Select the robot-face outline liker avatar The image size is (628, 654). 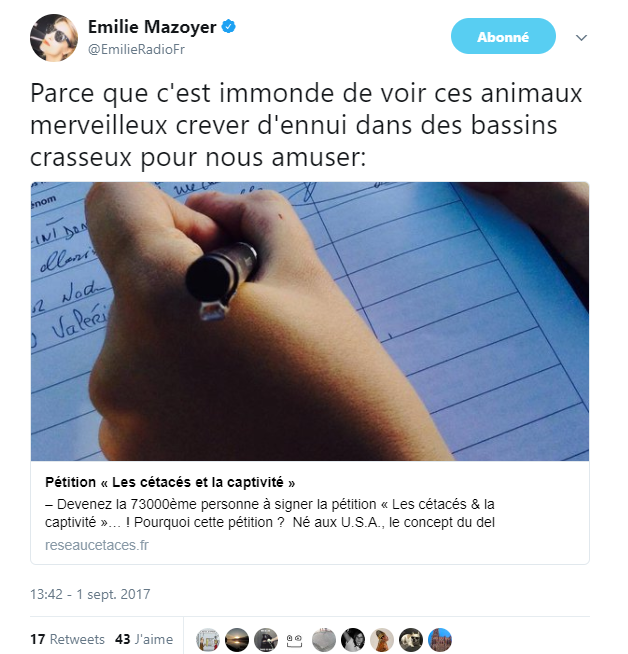click(294, 640)
